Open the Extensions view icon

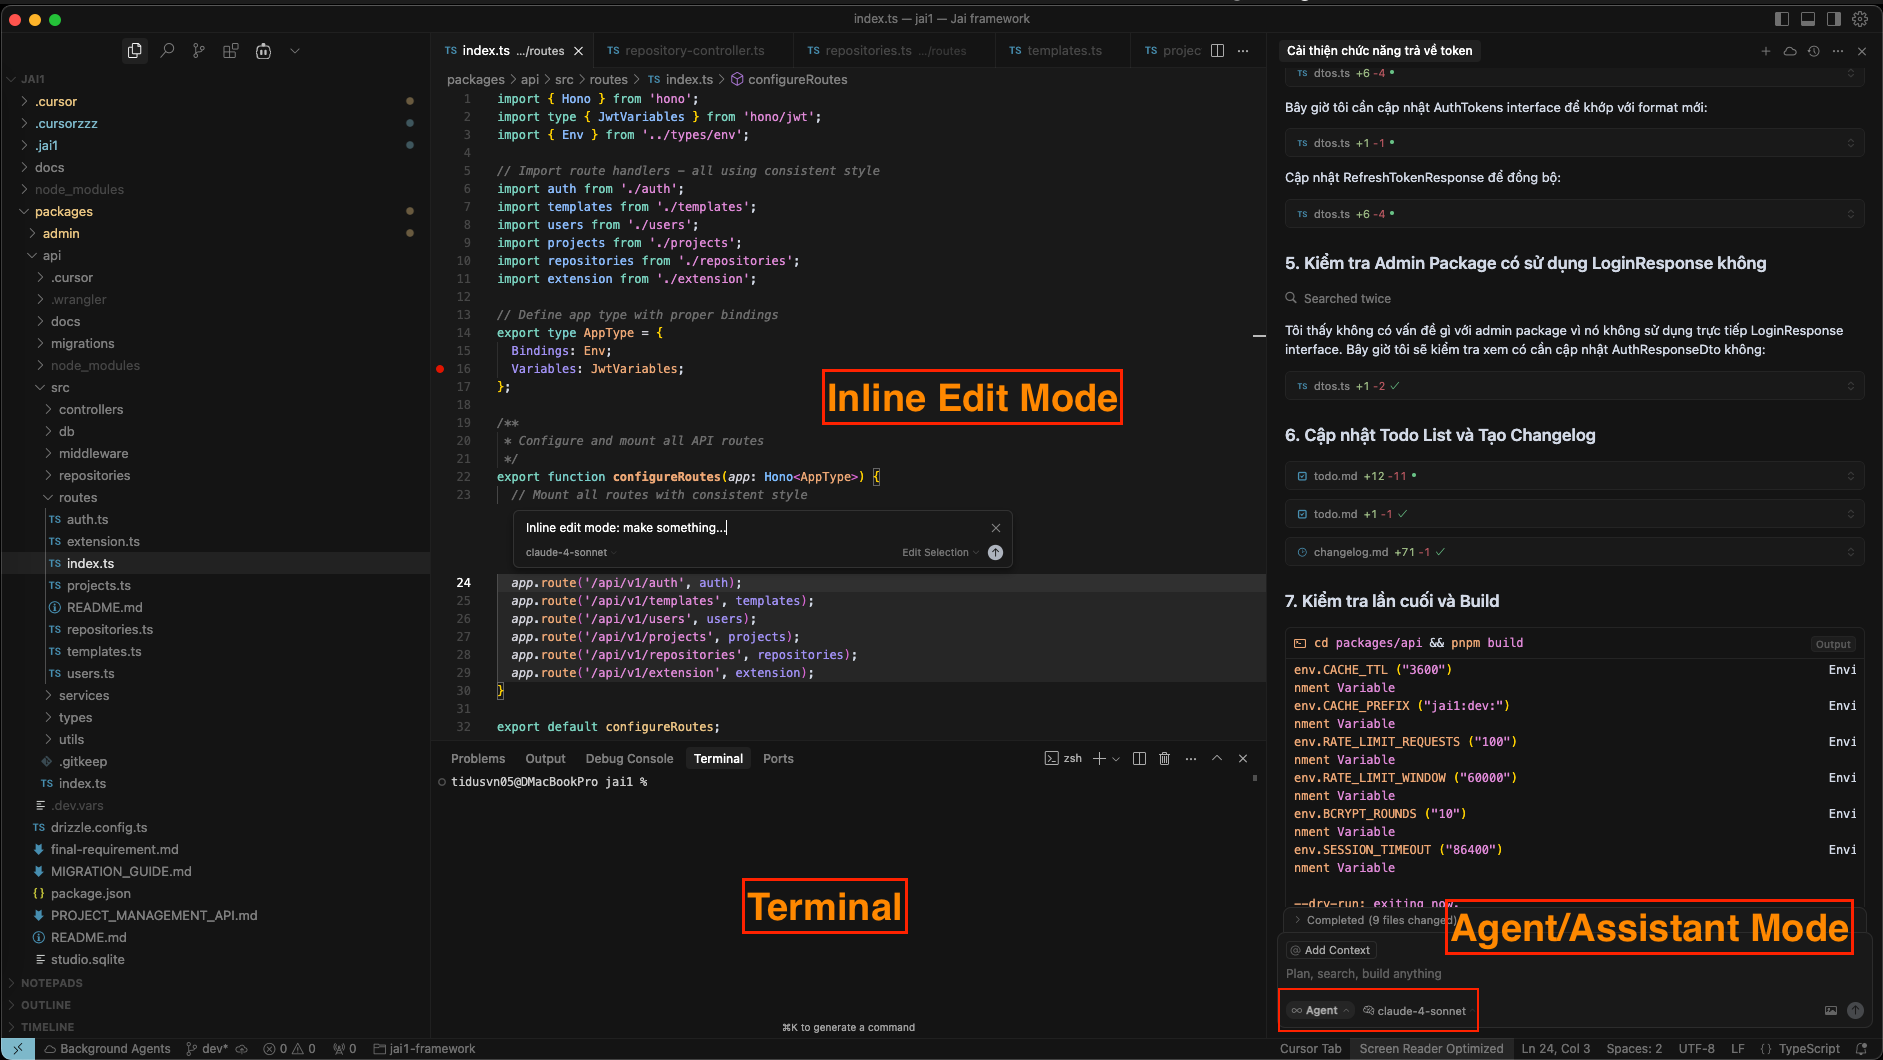[x=231, y=50]
